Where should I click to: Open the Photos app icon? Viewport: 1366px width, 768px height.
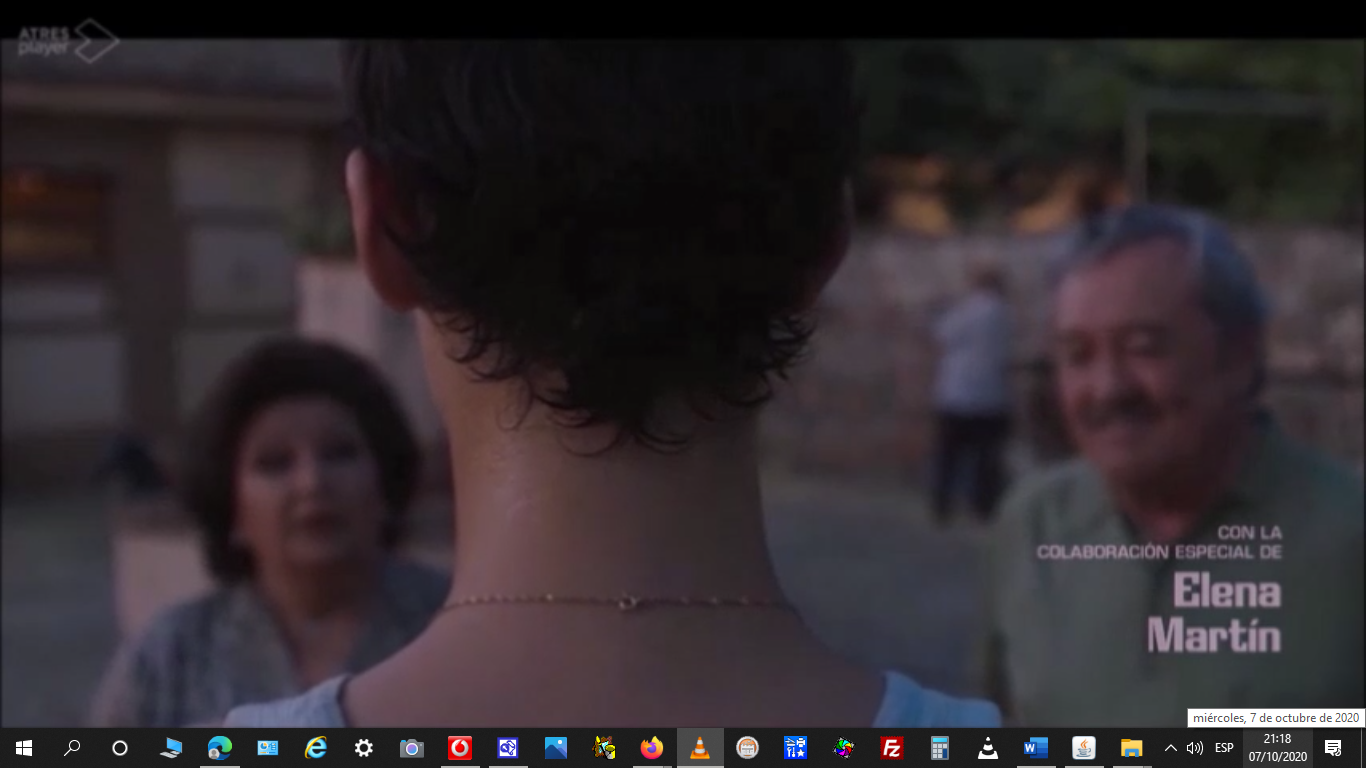point(555,748)
